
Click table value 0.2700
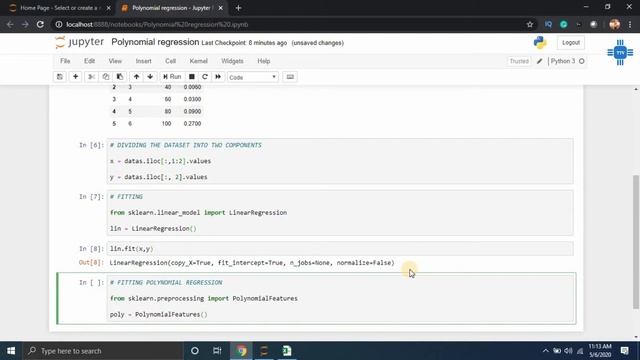click(x=192, y=124)
